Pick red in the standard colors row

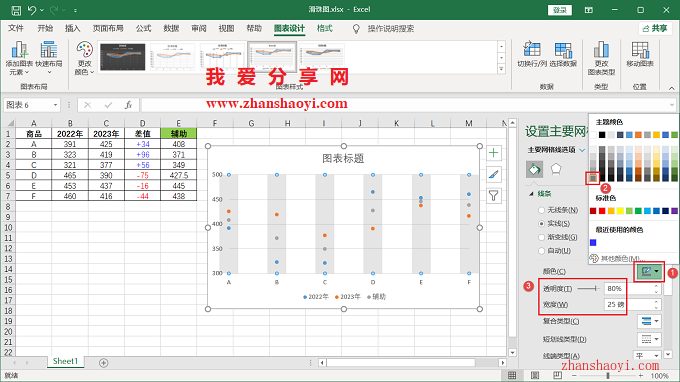(x=602, y=211)
